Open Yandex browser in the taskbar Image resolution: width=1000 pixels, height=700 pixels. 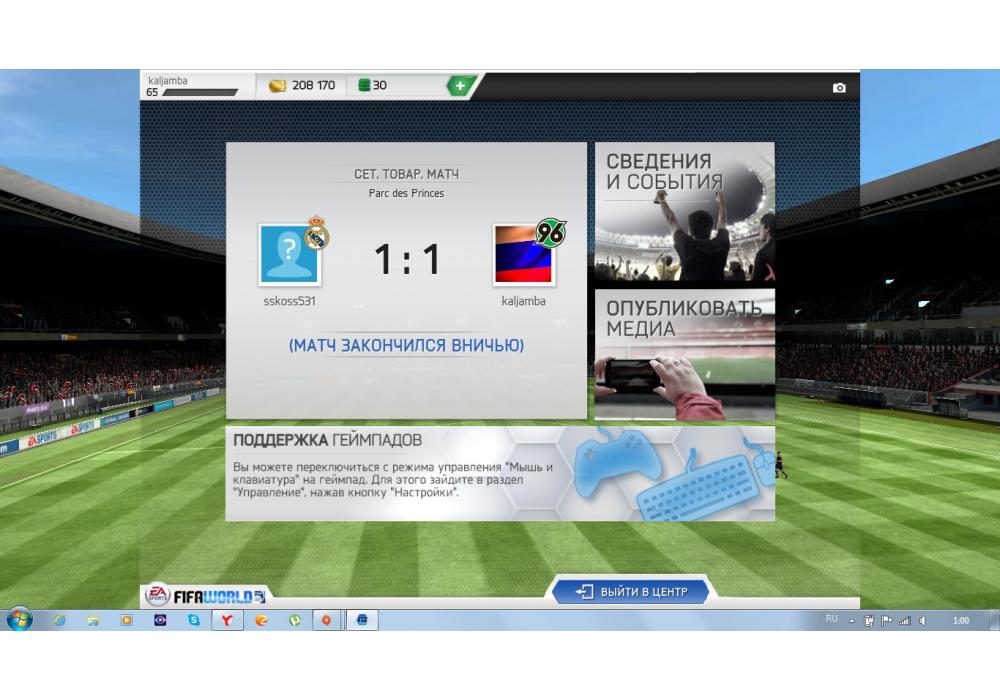pyautogui.click(x=227, y=620)
